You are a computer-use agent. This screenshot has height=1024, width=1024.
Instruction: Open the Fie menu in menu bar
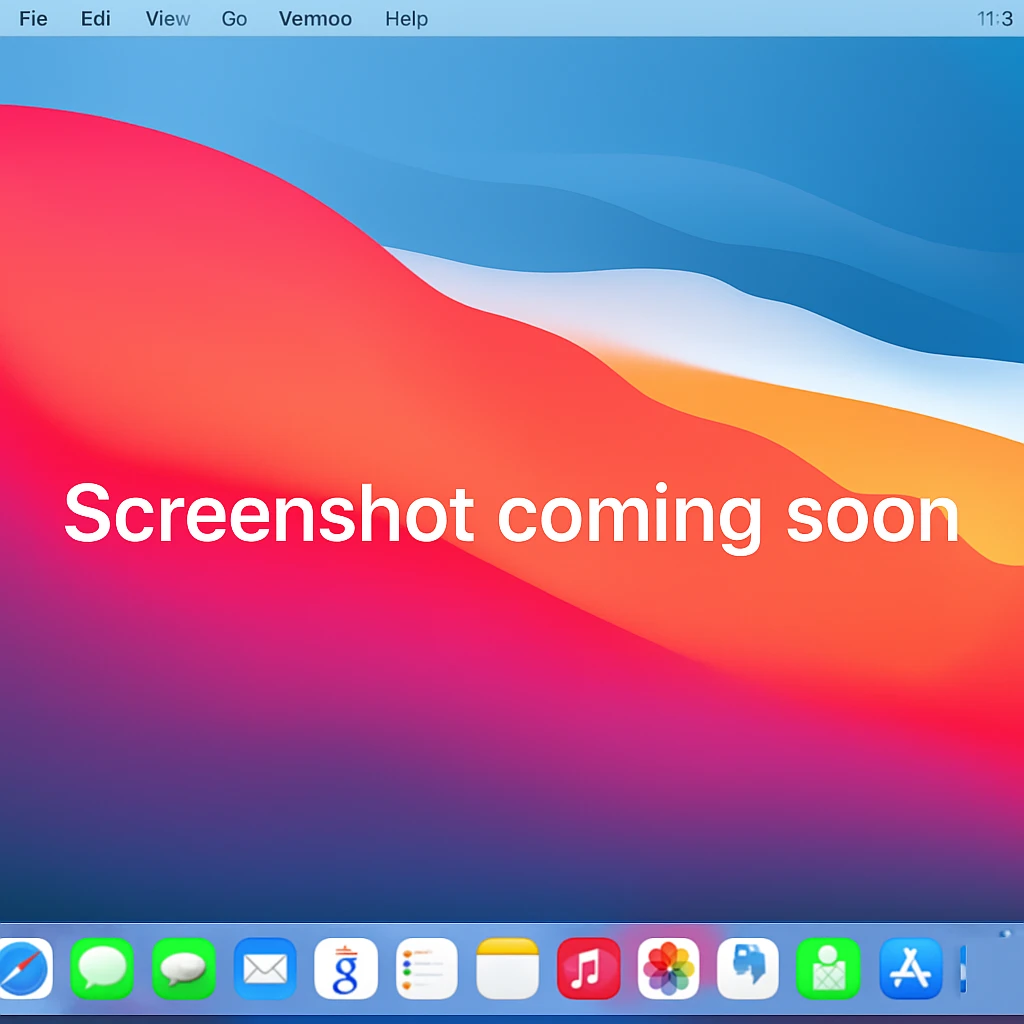click(33, 18)
